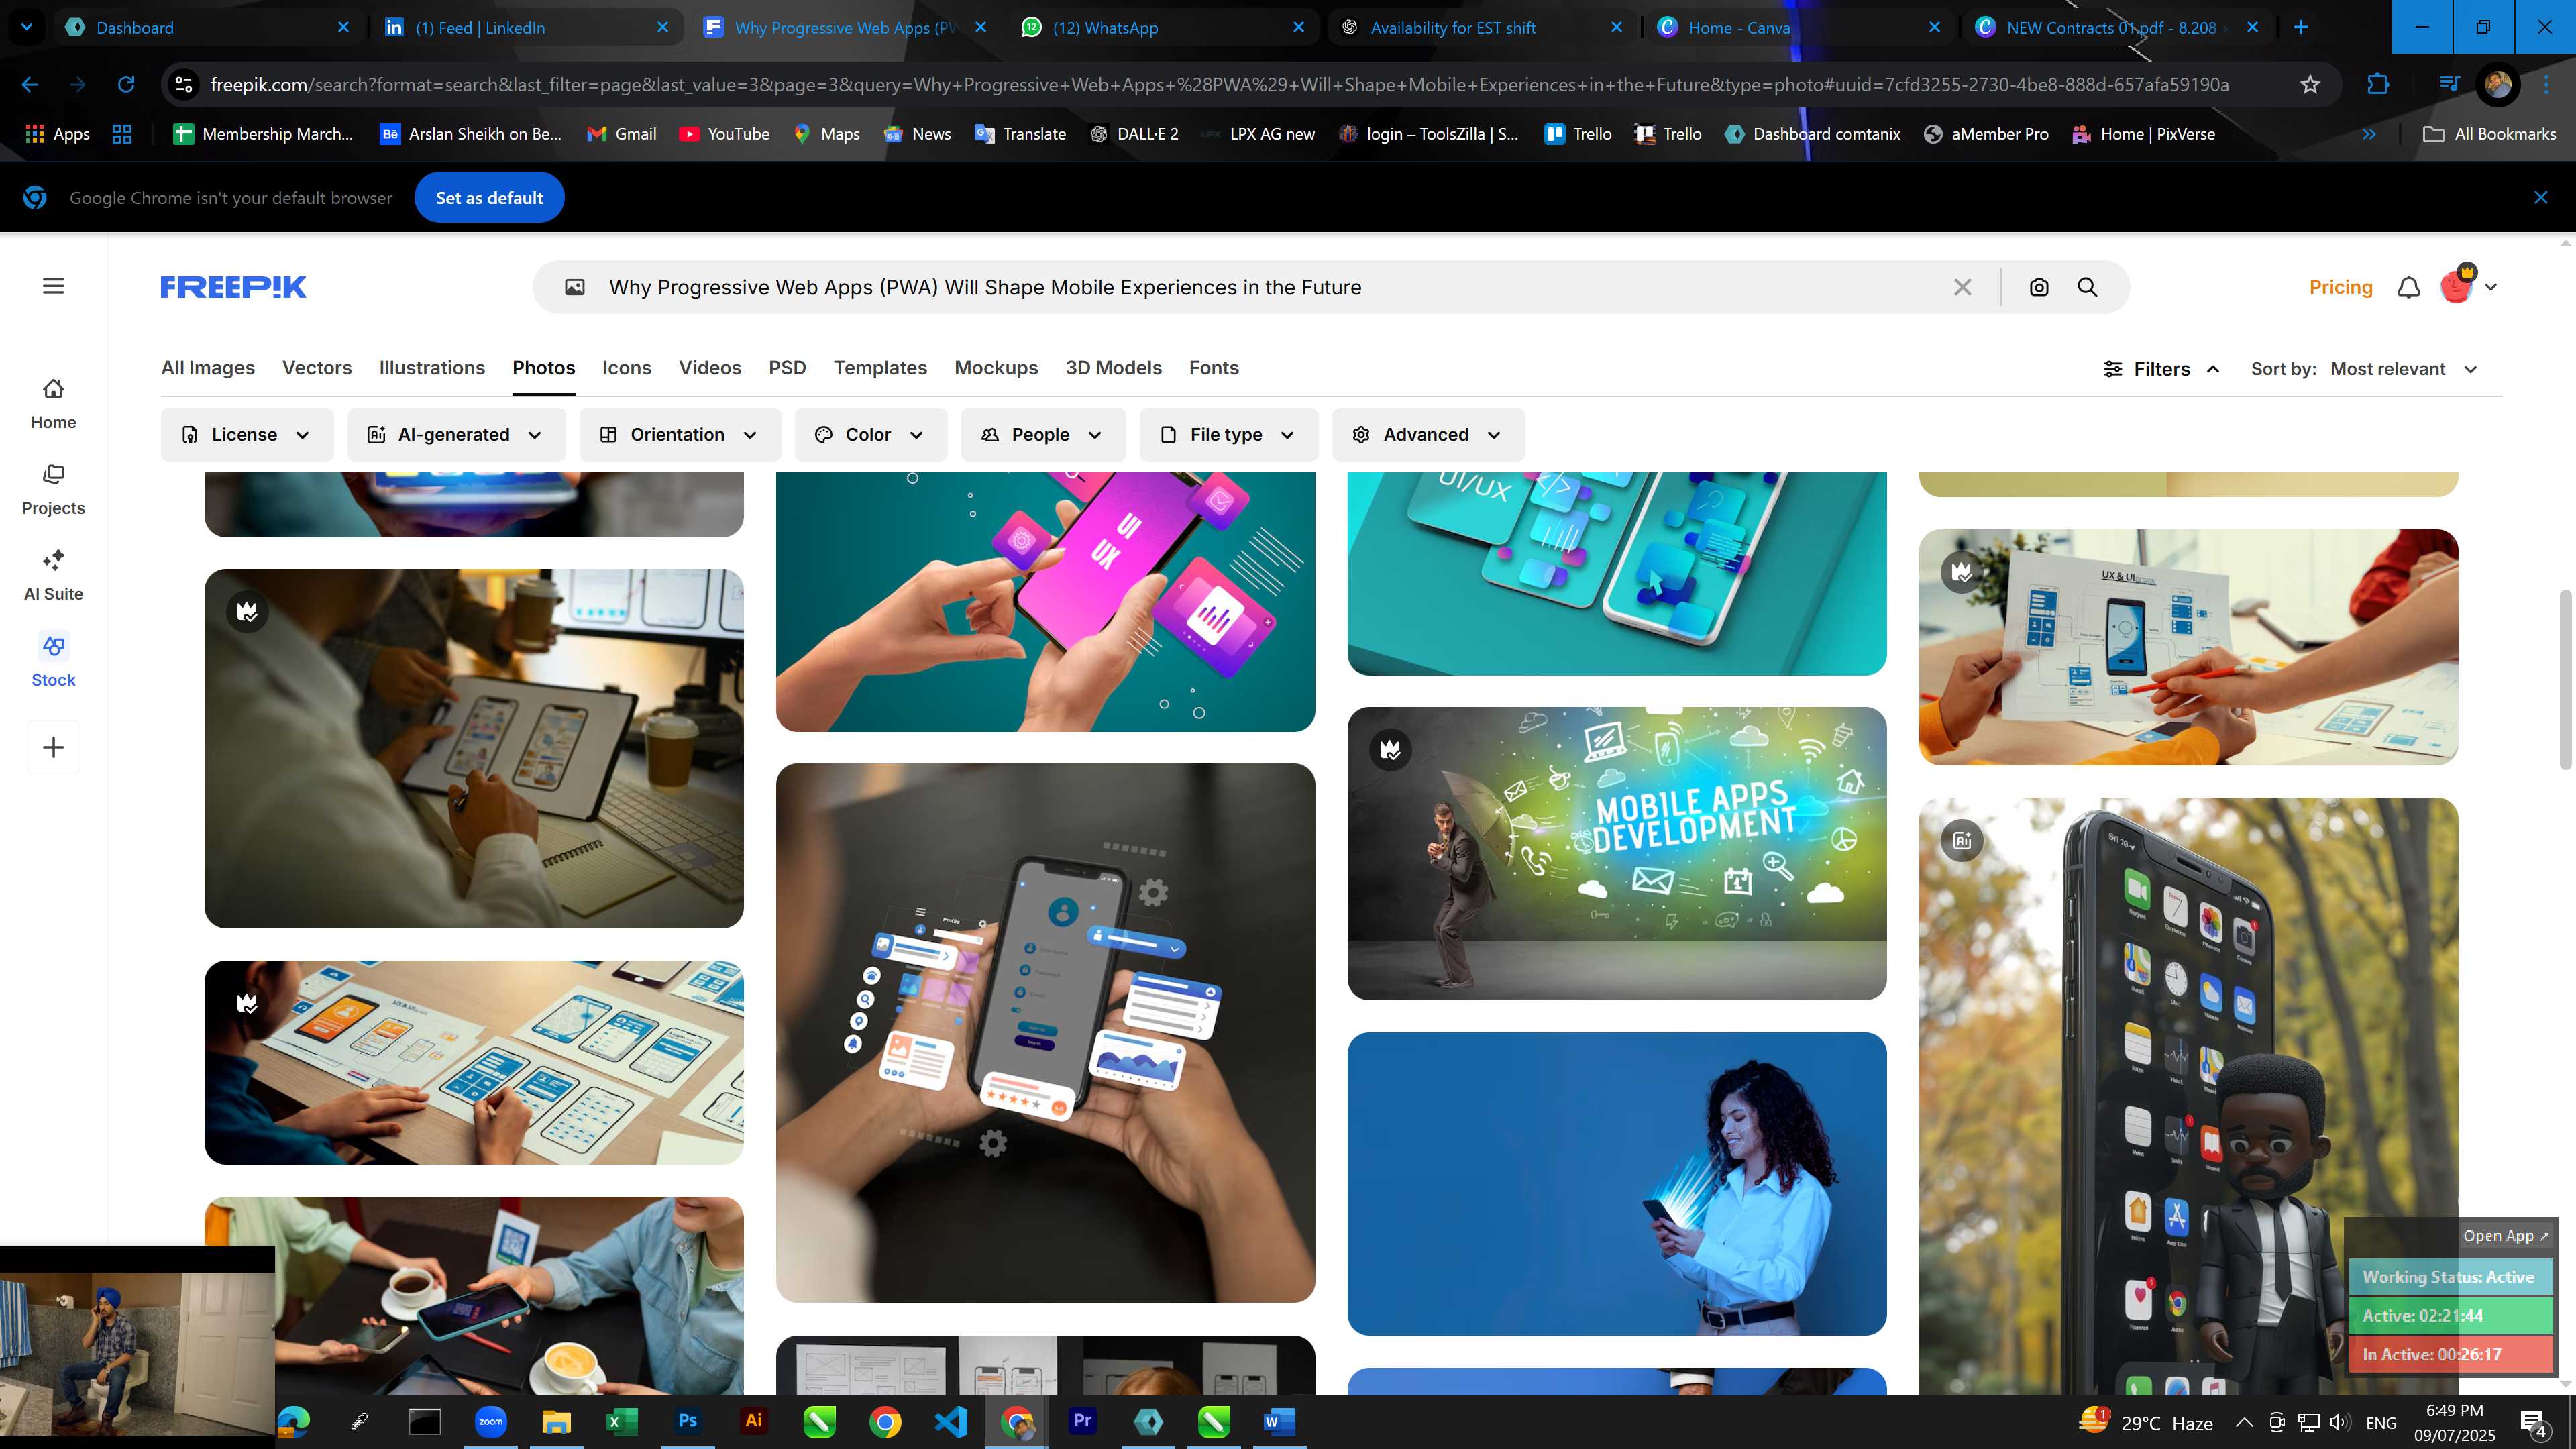Open Visual Studio Code from taskbar

click(x=951, y=1421)
